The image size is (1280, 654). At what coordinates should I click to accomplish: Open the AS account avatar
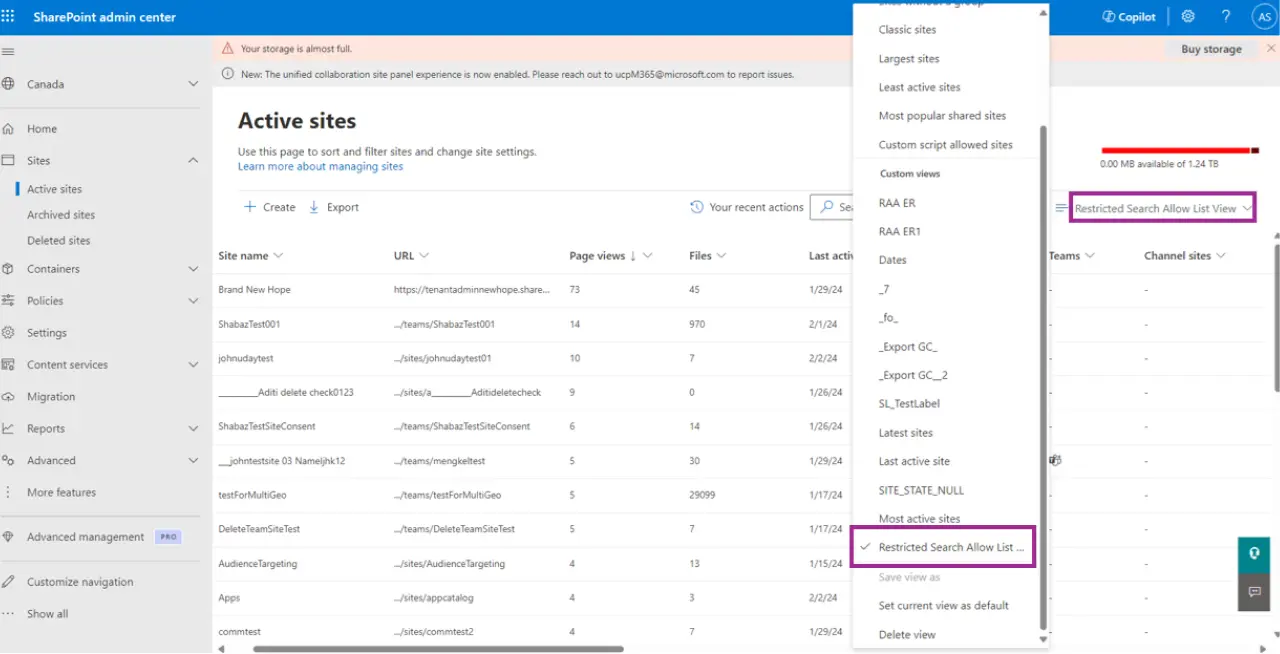click(1264, 17)
